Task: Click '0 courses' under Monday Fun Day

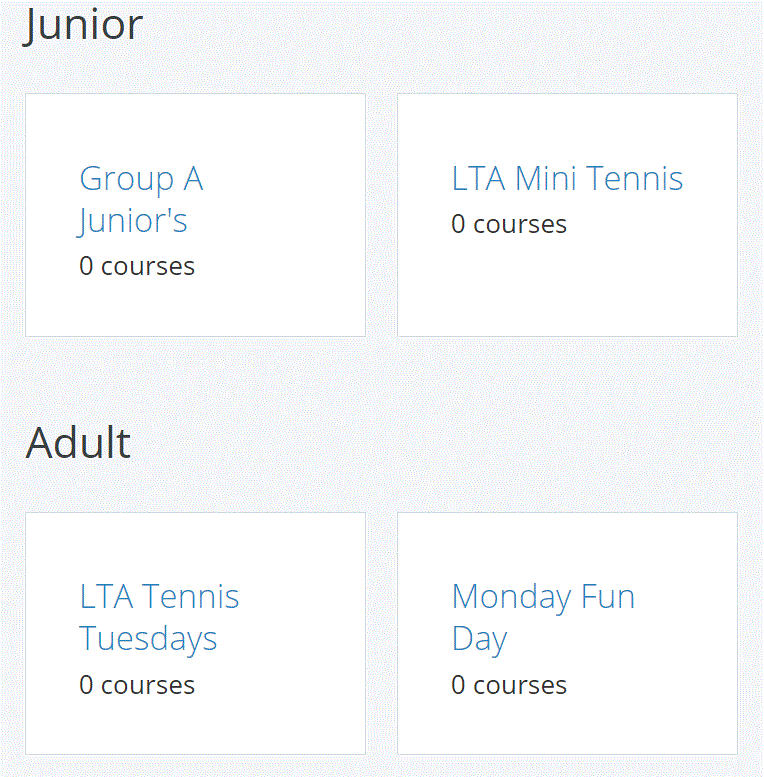Action: click(x=509, y=685)
